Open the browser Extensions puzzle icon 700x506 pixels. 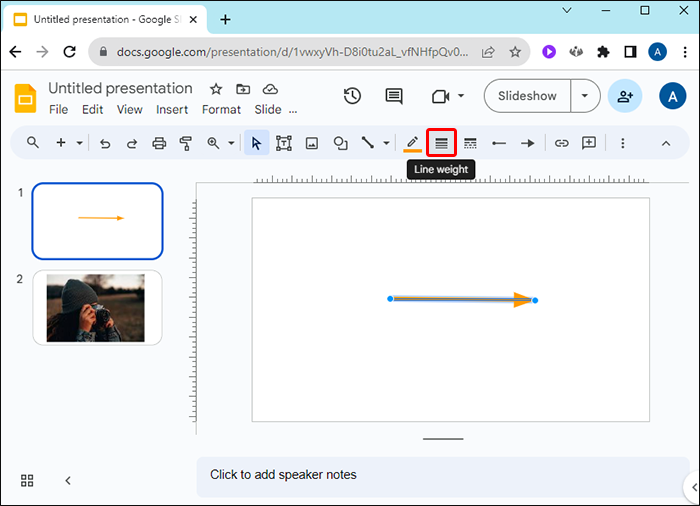(x=603, y=52)
